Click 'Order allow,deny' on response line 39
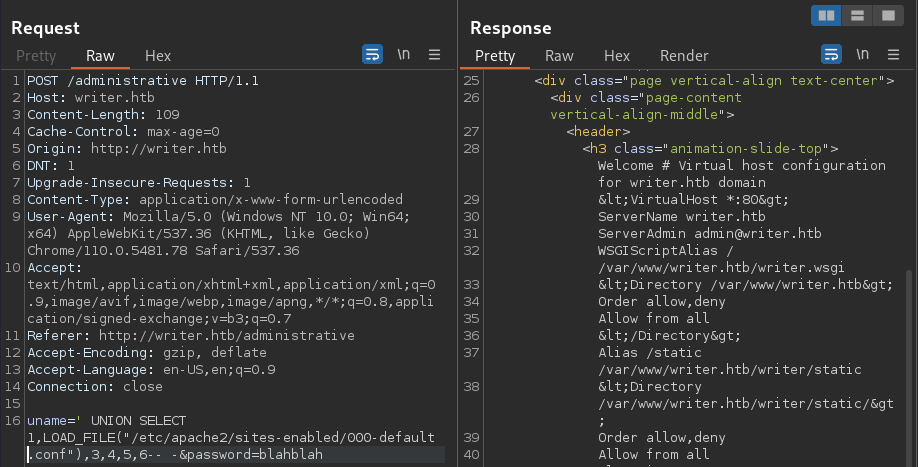Viewport: 918px width, 467px height. (662, 438)
